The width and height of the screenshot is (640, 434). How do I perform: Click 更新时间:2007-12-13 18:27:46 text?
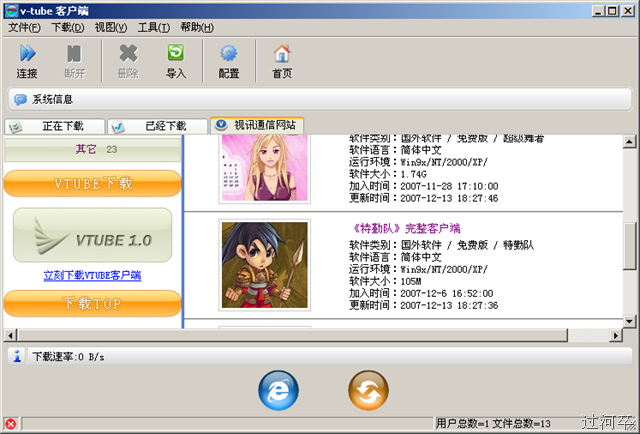424,198
